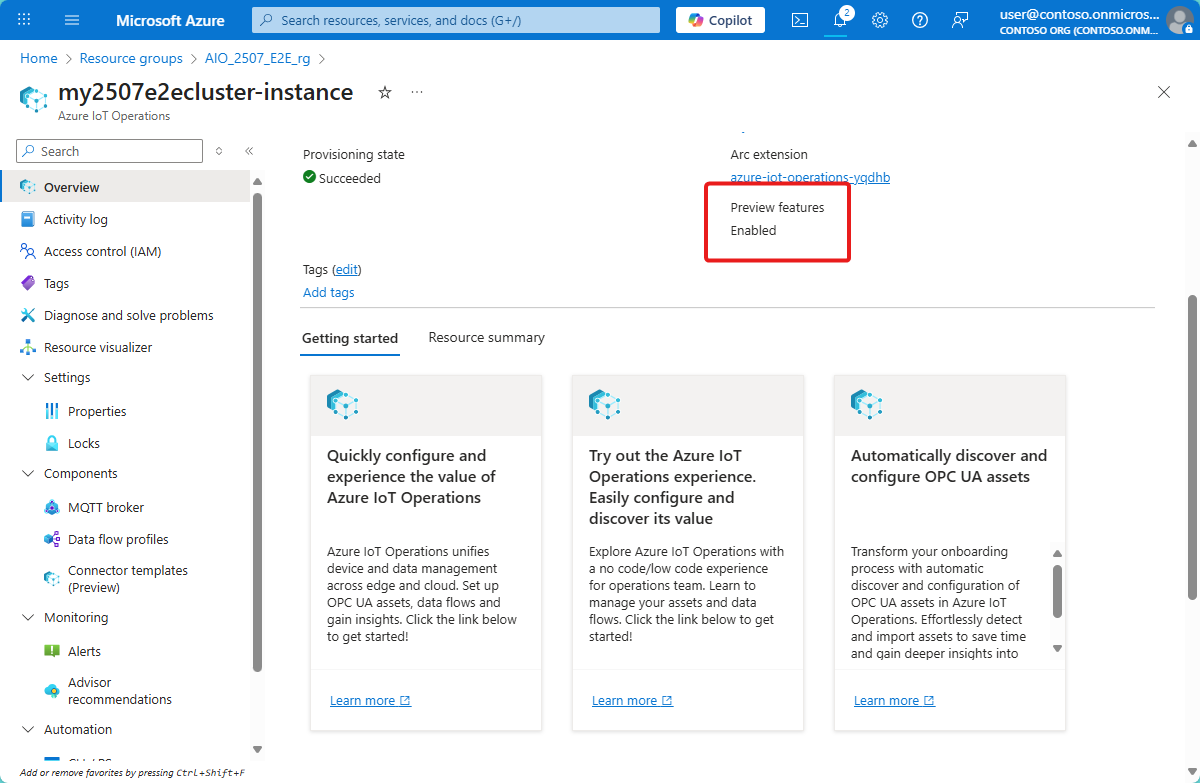Launch Cloud Shell from the top bar

(x=800, y=20)
